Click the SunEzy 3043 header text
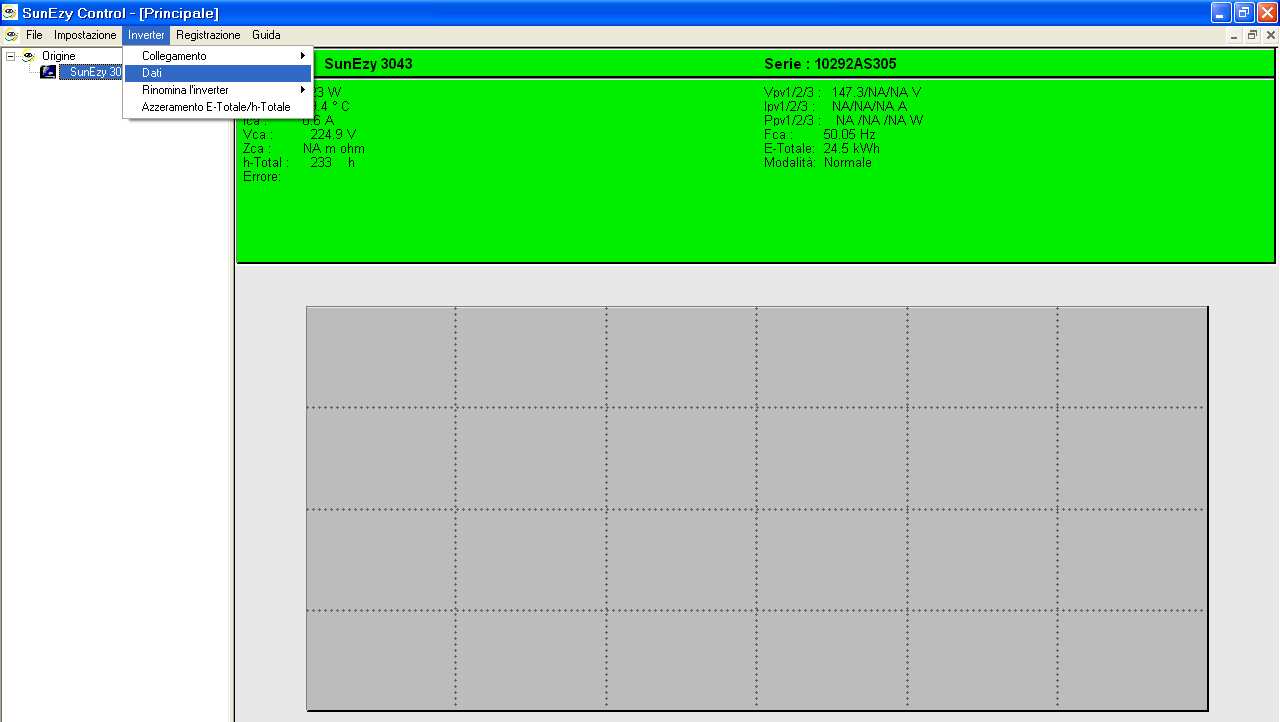The width and height of the screenshot is (1280, 722). (x=368, y=64)
